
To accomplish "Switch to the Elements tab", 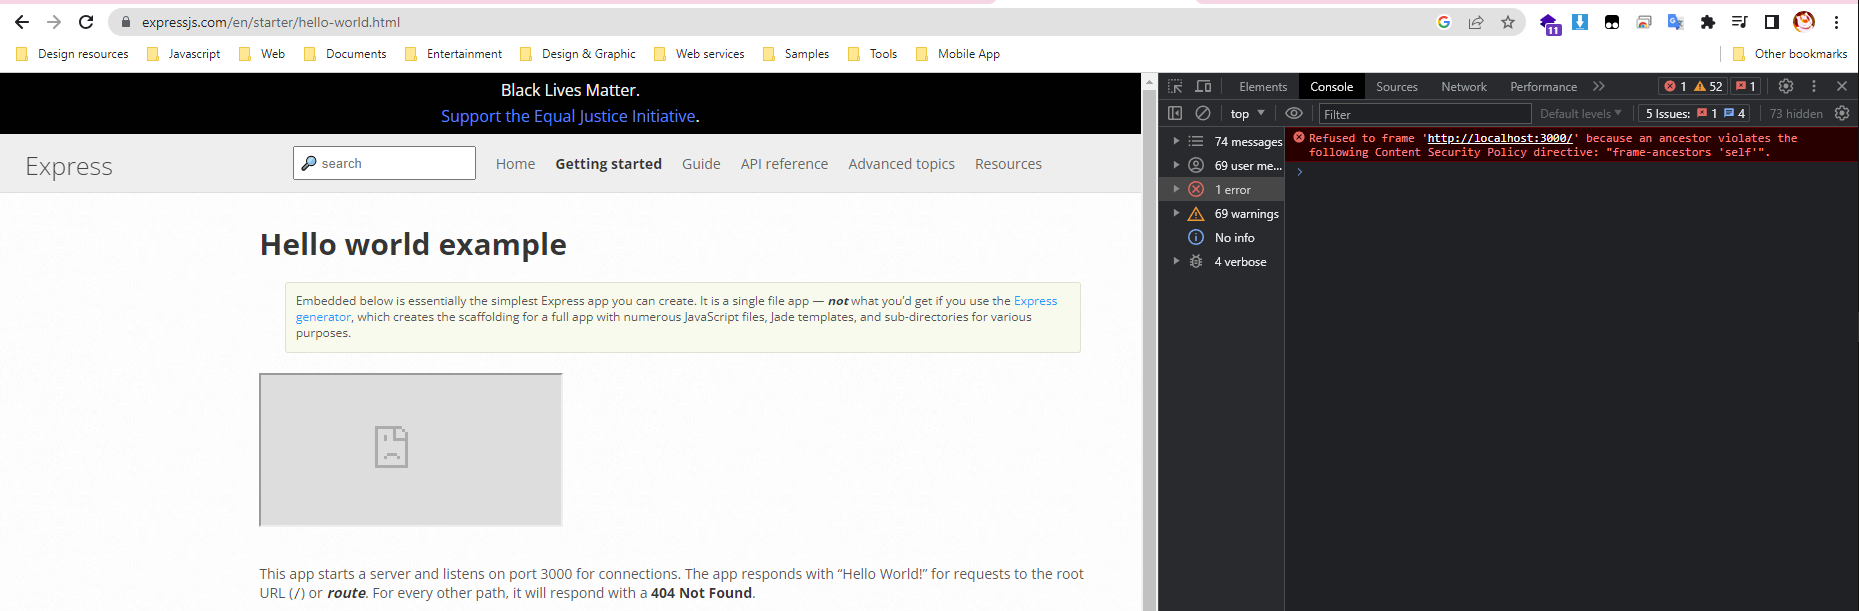I will pyautogui.click(x=1263, y=87).
